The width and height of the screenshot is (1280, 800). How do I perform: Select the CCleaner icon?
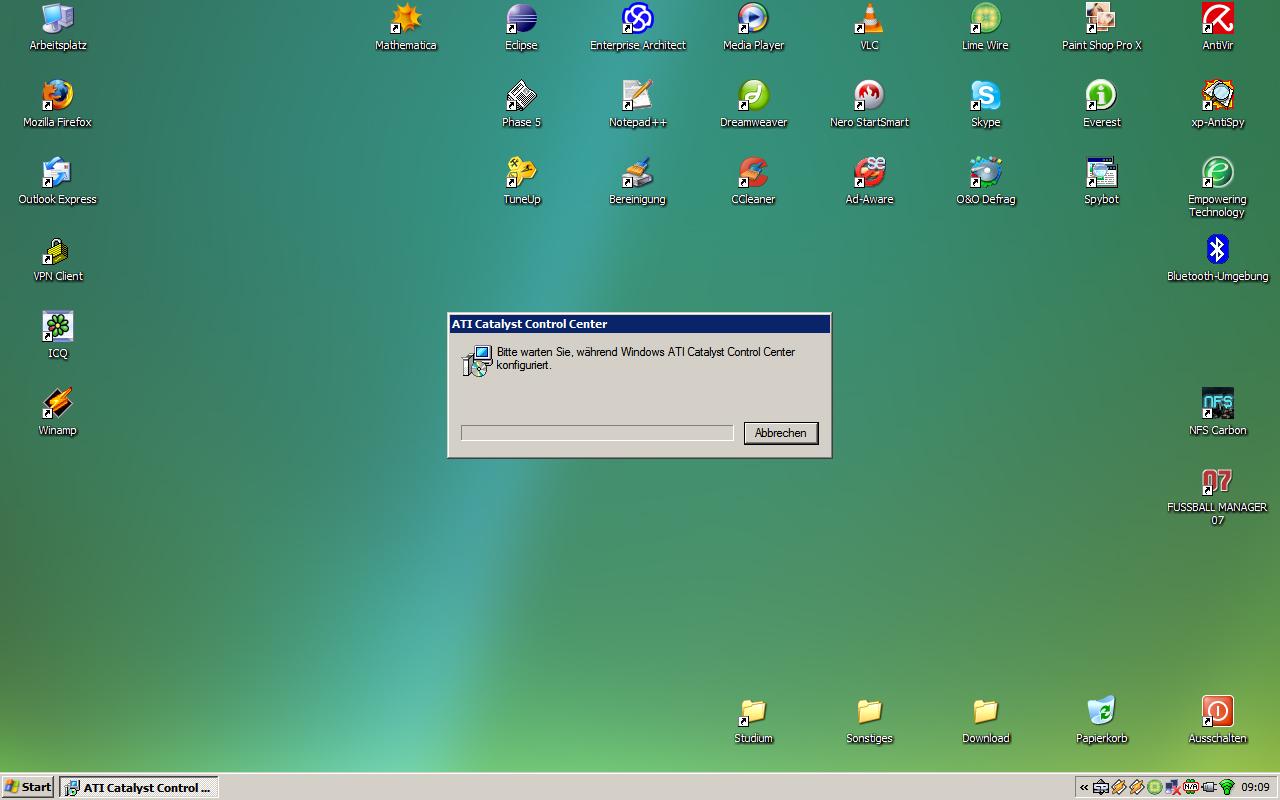point(753,172)
